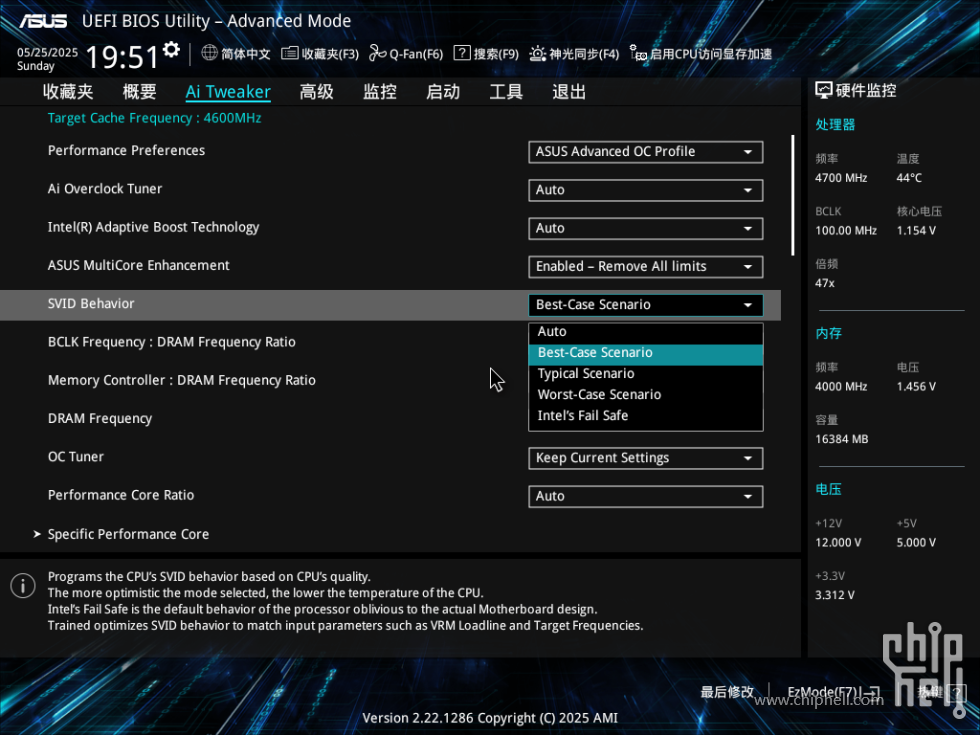Viewport: 980px width, 735px height.
Task: Click the 处理器 section heading
Action: point(835,124)
